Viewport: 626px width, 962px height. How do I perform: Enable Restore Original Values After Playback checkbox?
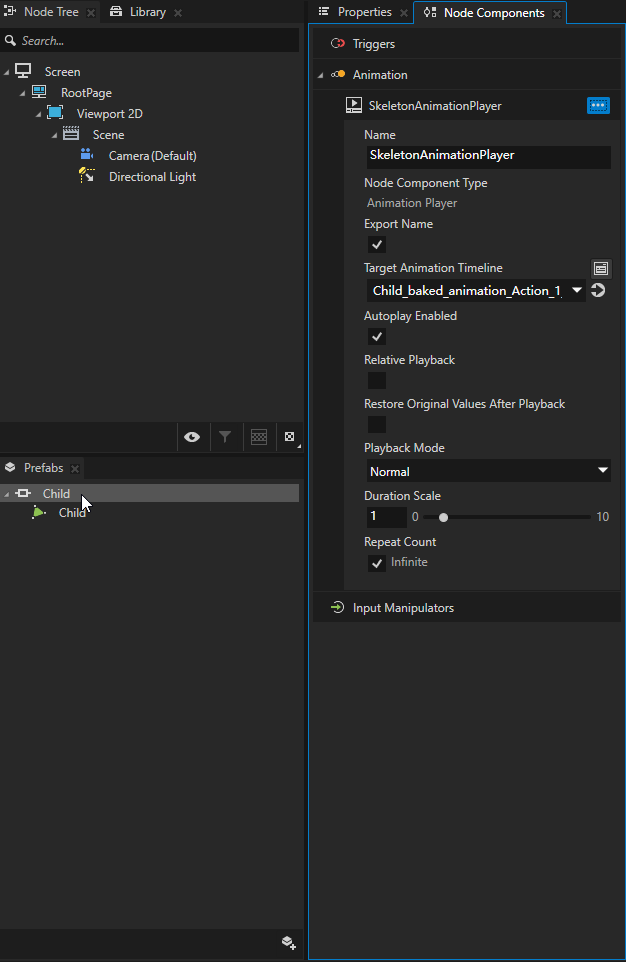pyautogui.click(x=377, y=425)
